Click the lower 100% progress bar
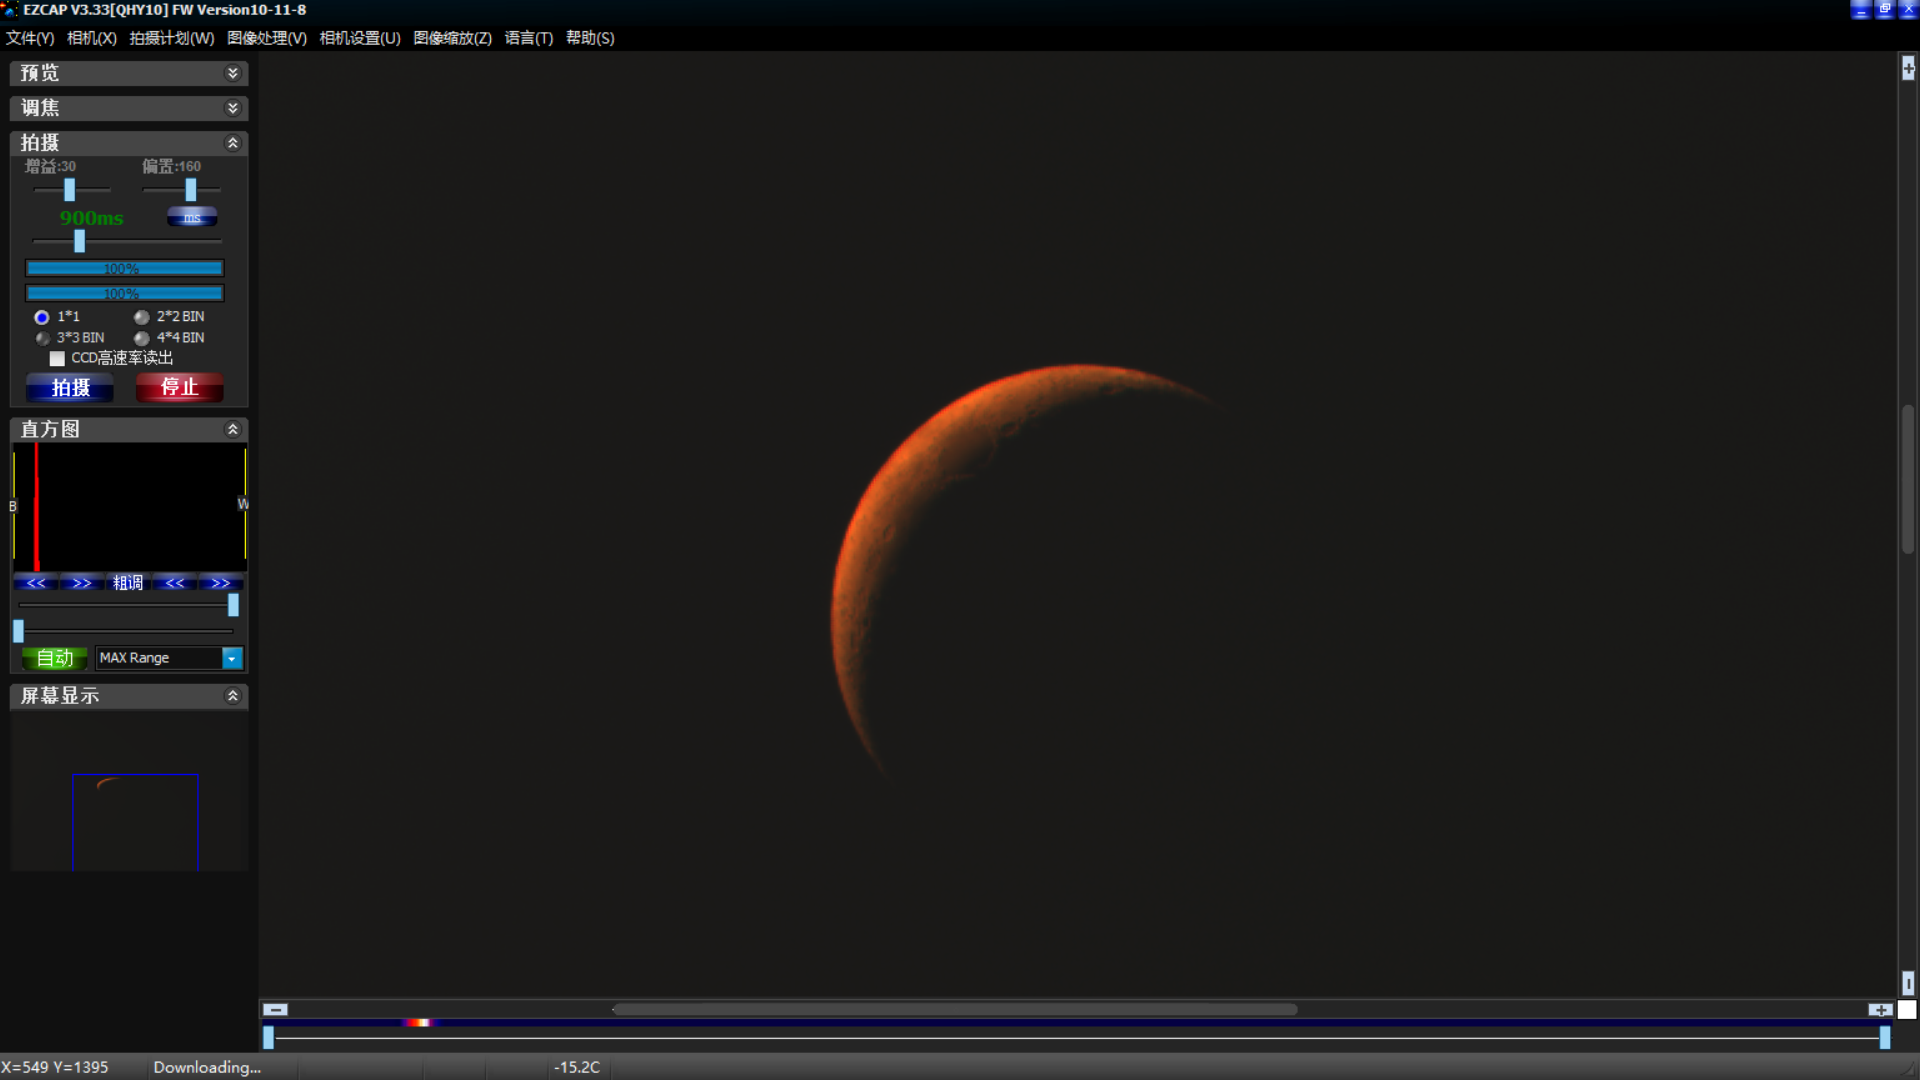 (x=124, y=293)
